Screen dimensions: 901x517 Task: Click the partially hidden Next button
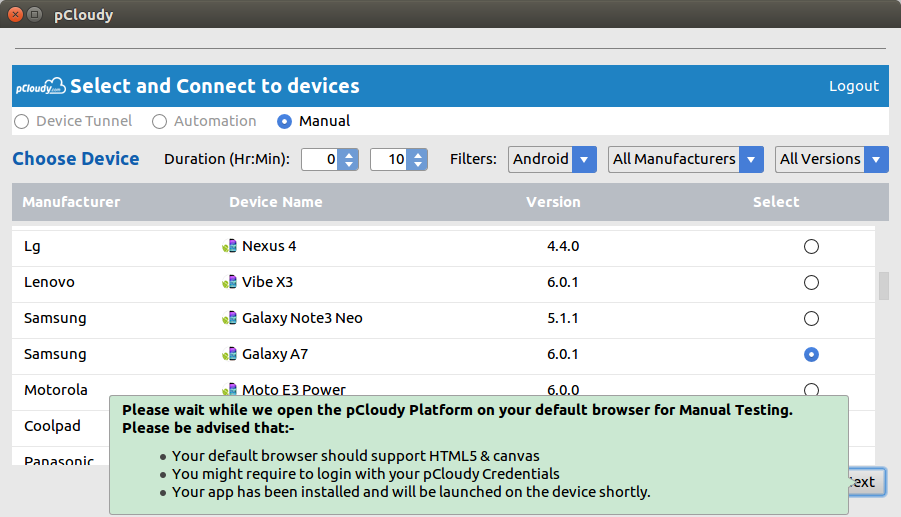point(867,482)
